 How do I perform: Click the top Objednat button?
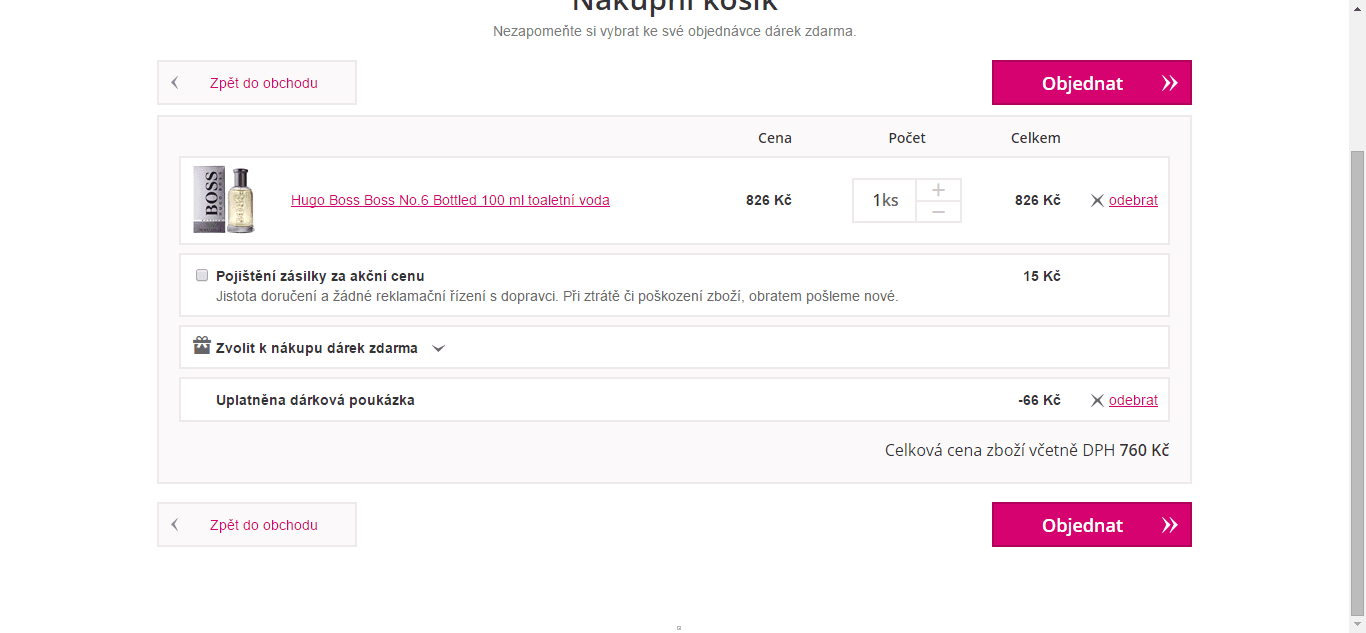tap(1092, 83)
